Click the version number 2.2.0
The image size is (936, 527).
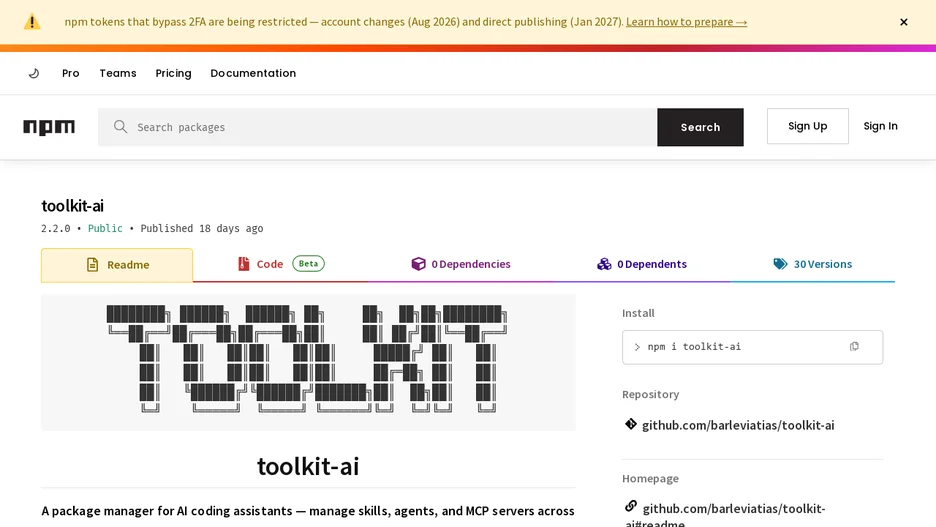pyautogui.click(x=56, y=229)
